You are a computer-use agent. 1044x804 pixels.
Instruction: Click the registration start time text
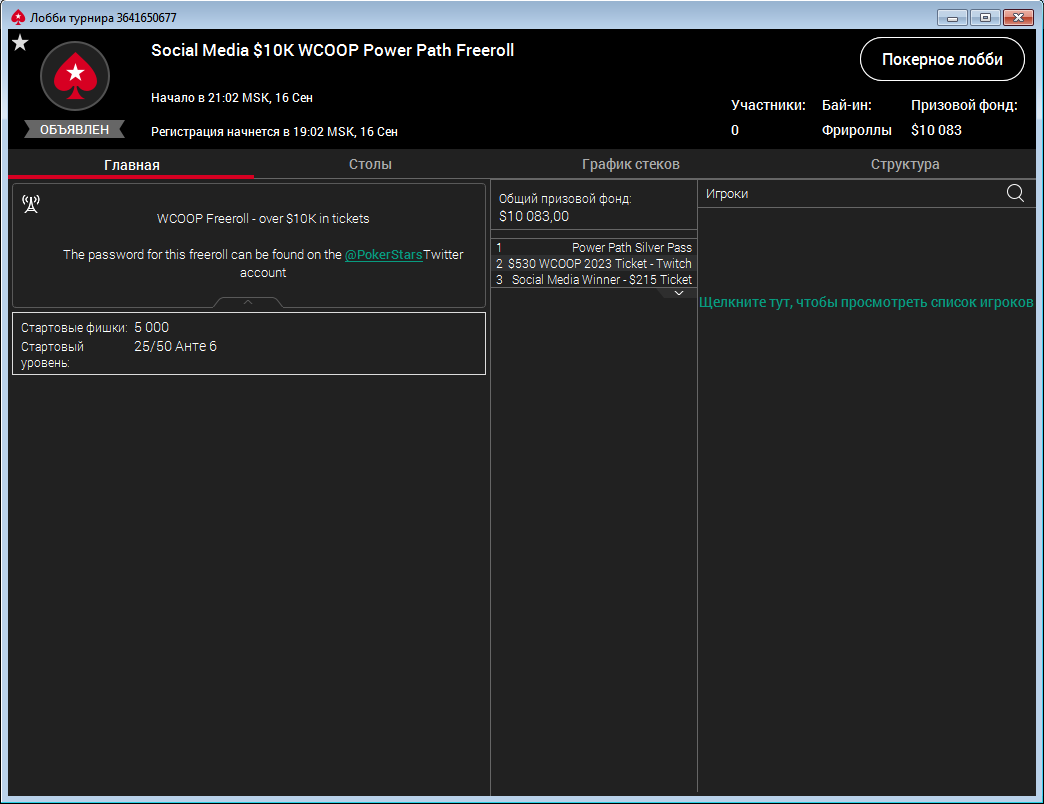tap(274, 132)
